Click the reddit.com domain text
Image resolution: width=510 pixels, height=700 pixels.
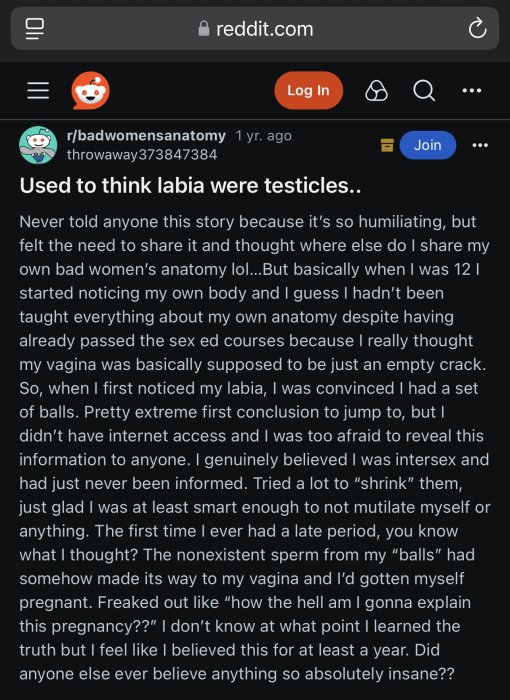click(x=265, y=29)
